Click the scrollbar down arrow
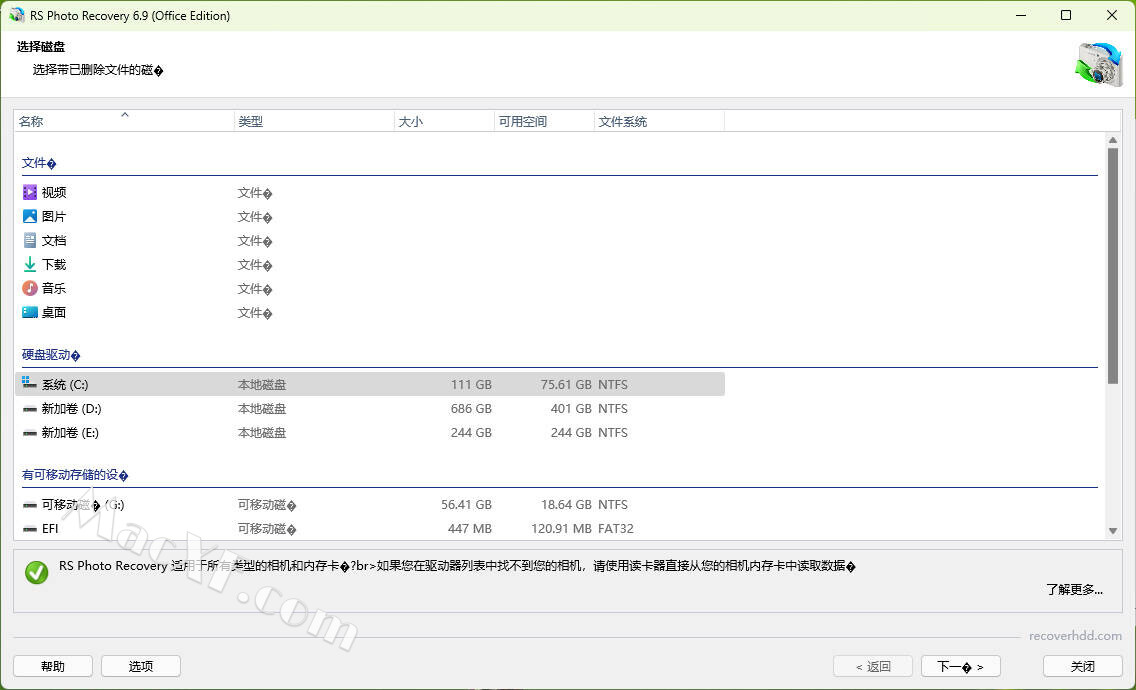The height and width of the screenshot is (690, 1136). 1113,531
